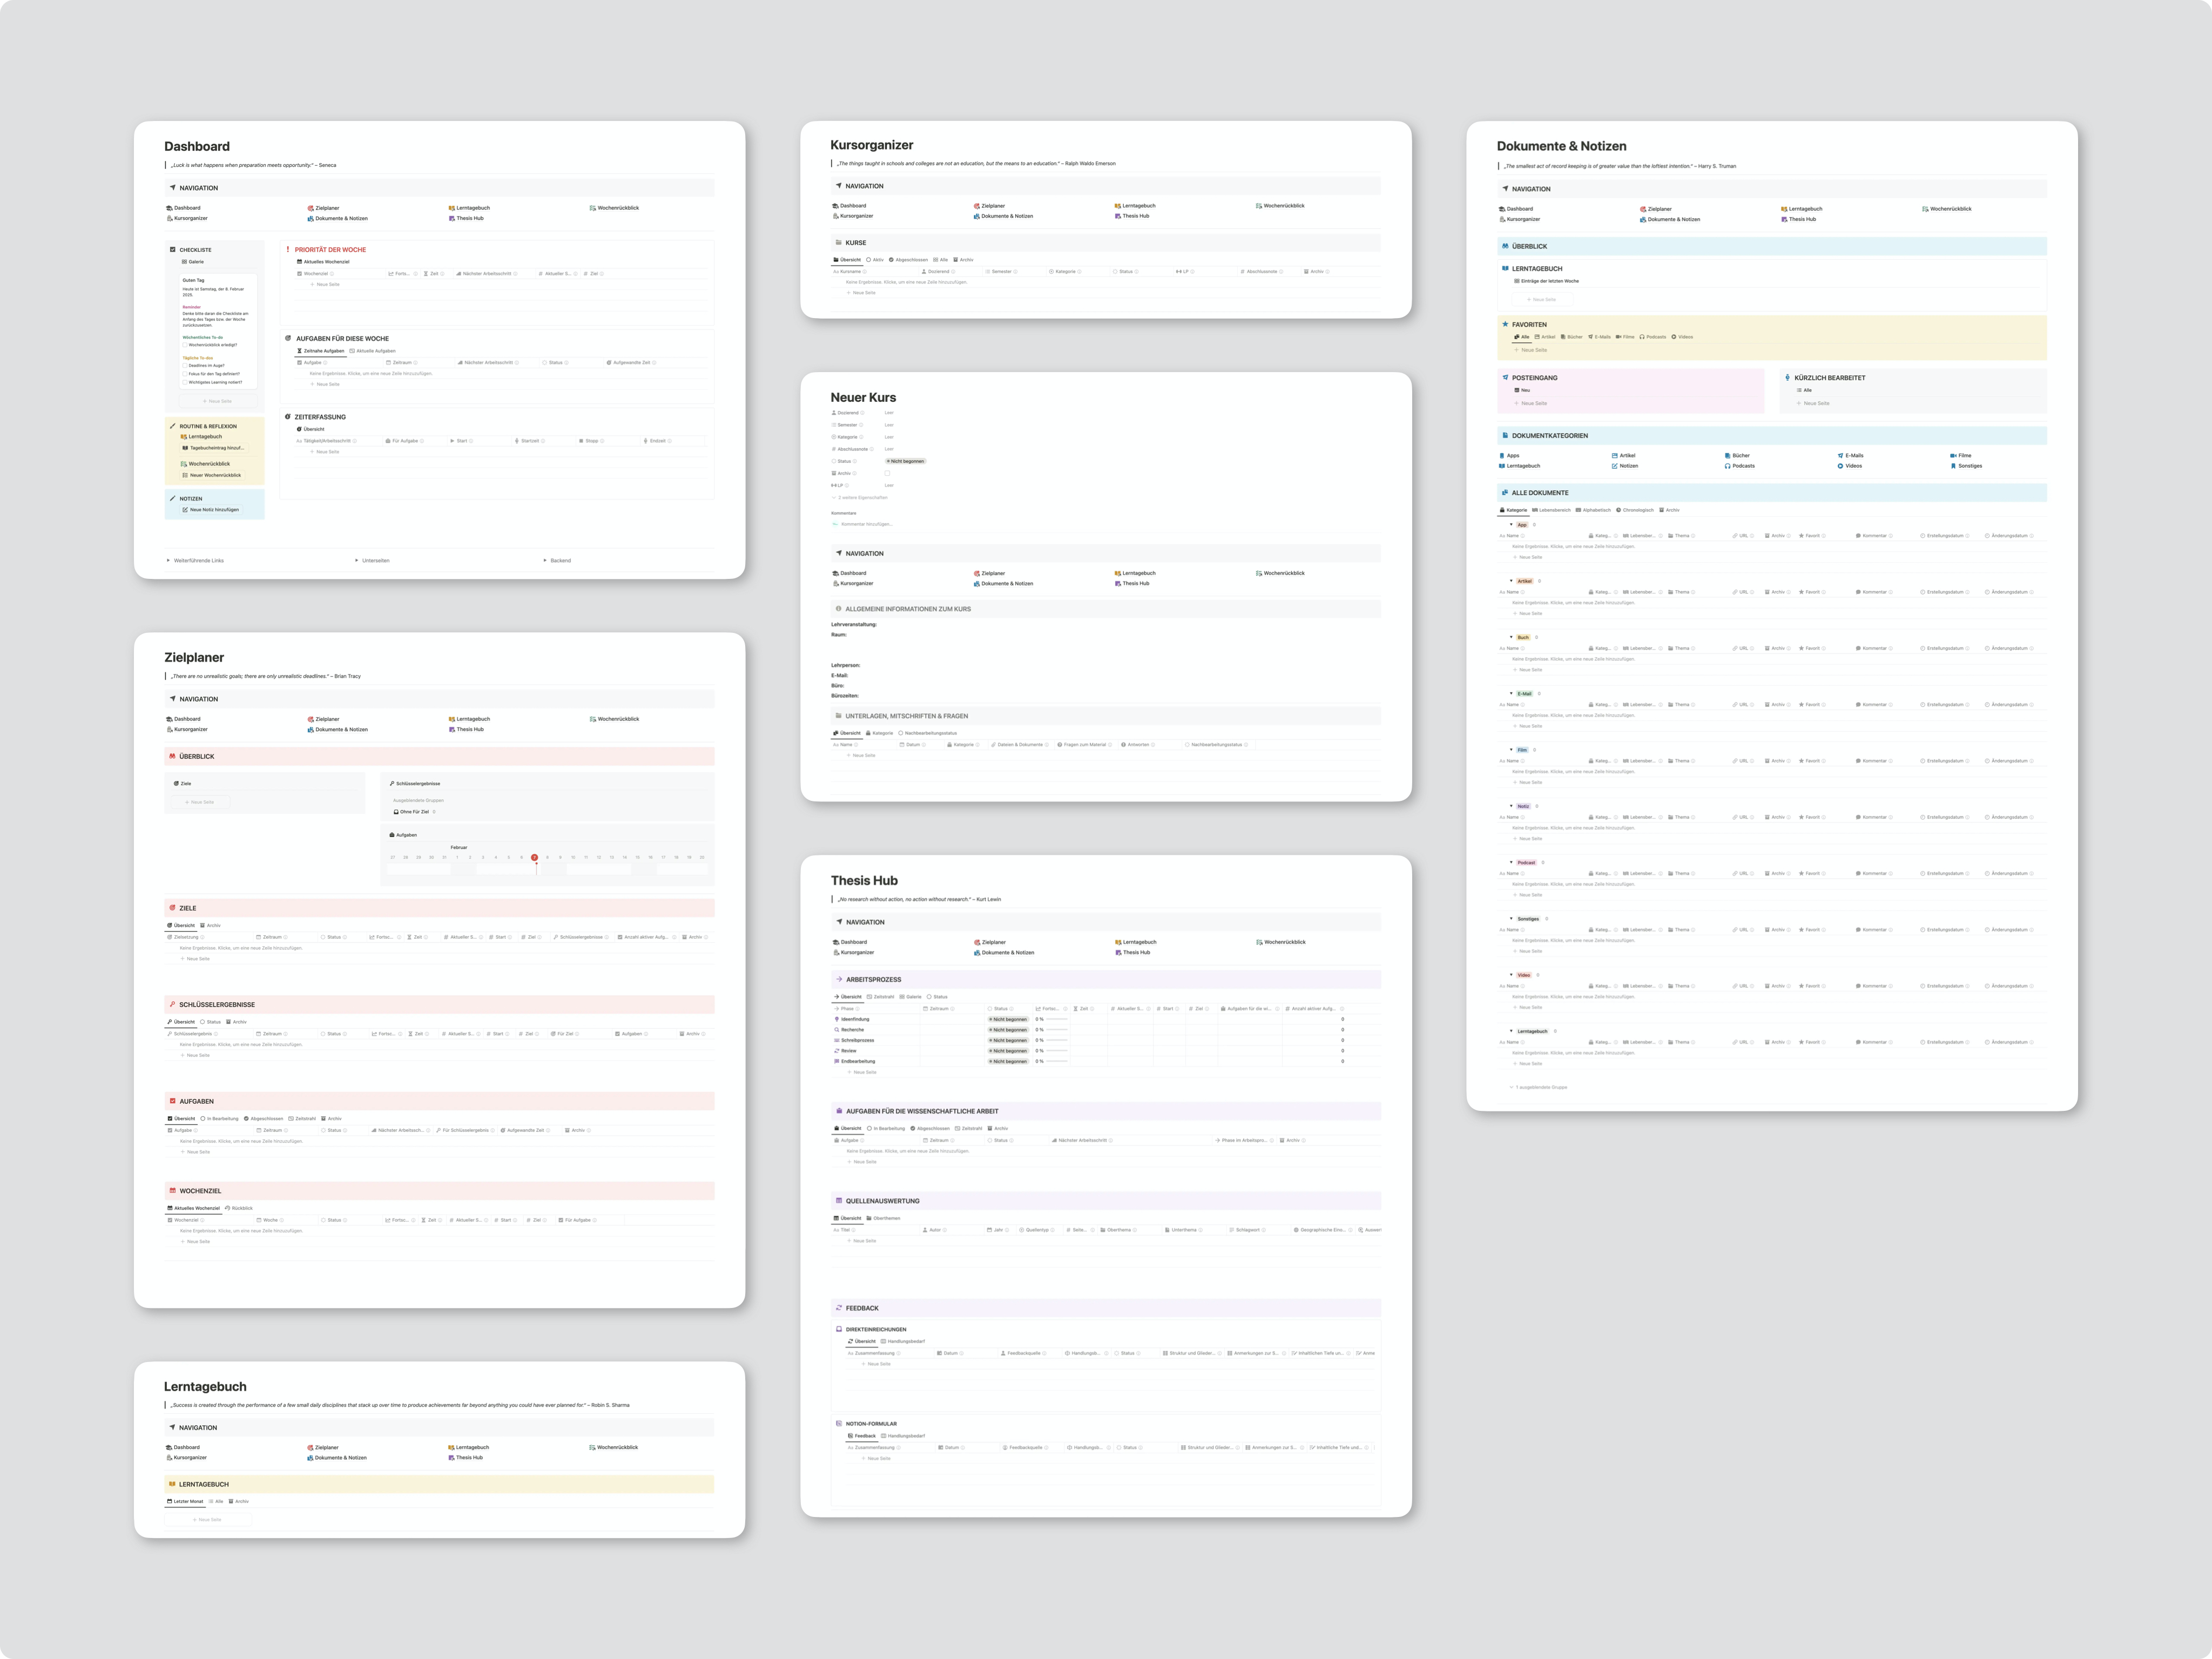2212x1659 pixels.
Task: Click the Ideenfindung progress bar in Thesis Hub
Action: (1057, 1019)
